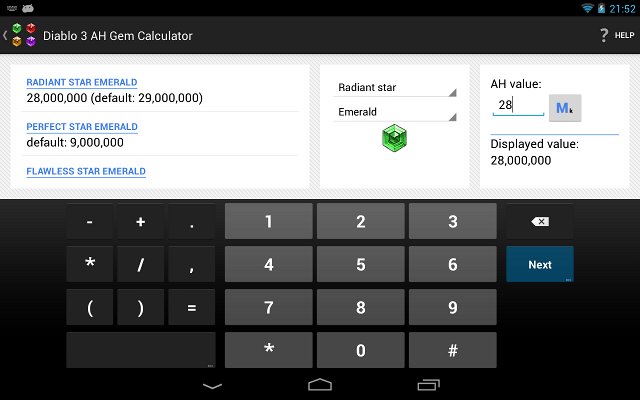
Task: Select the displayed value 28,000,000
Action: [521, 160]
